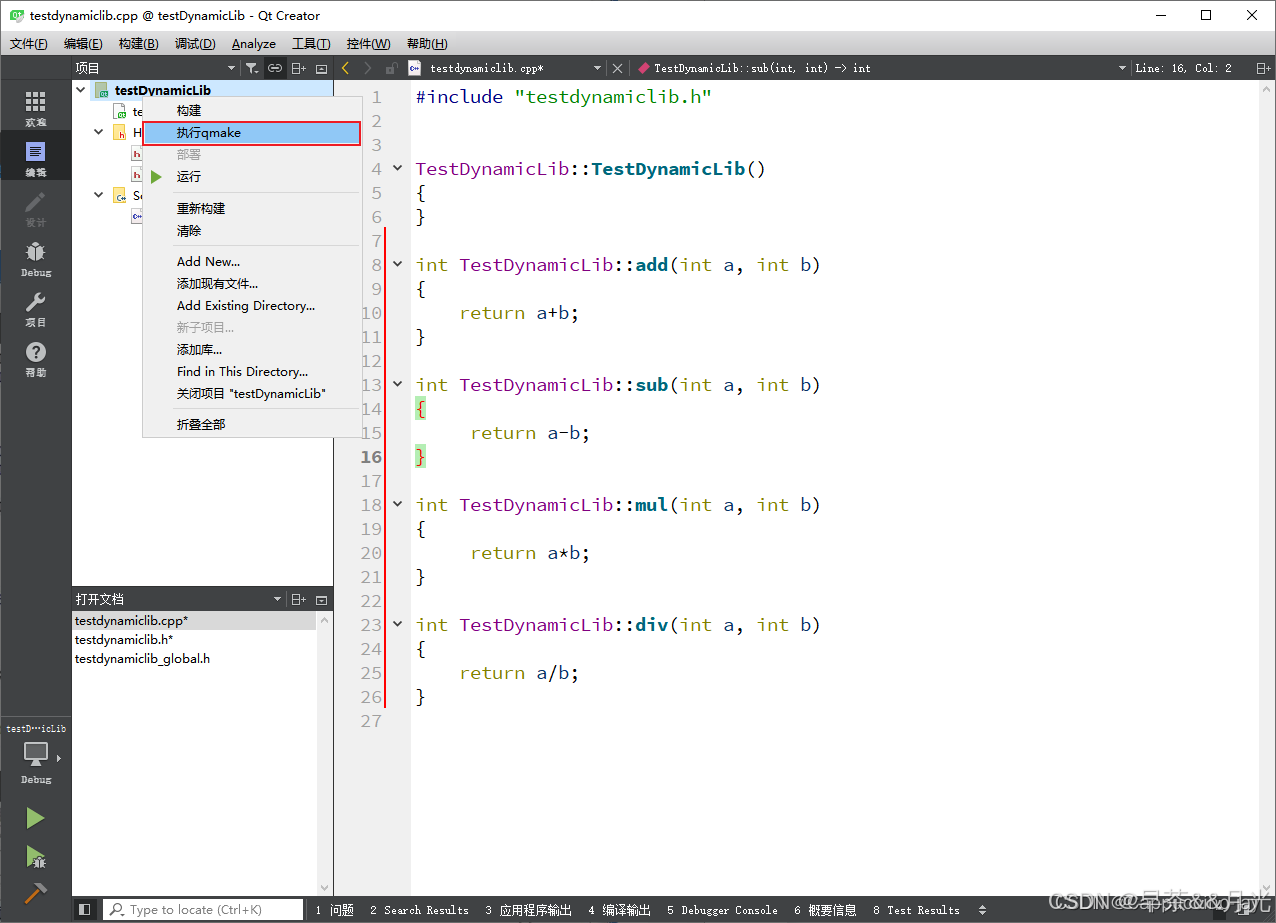The image size is (1276, 923).
Task: Open the 构建(B) menu
Action: pyautogui.click(x=138, y=44)
